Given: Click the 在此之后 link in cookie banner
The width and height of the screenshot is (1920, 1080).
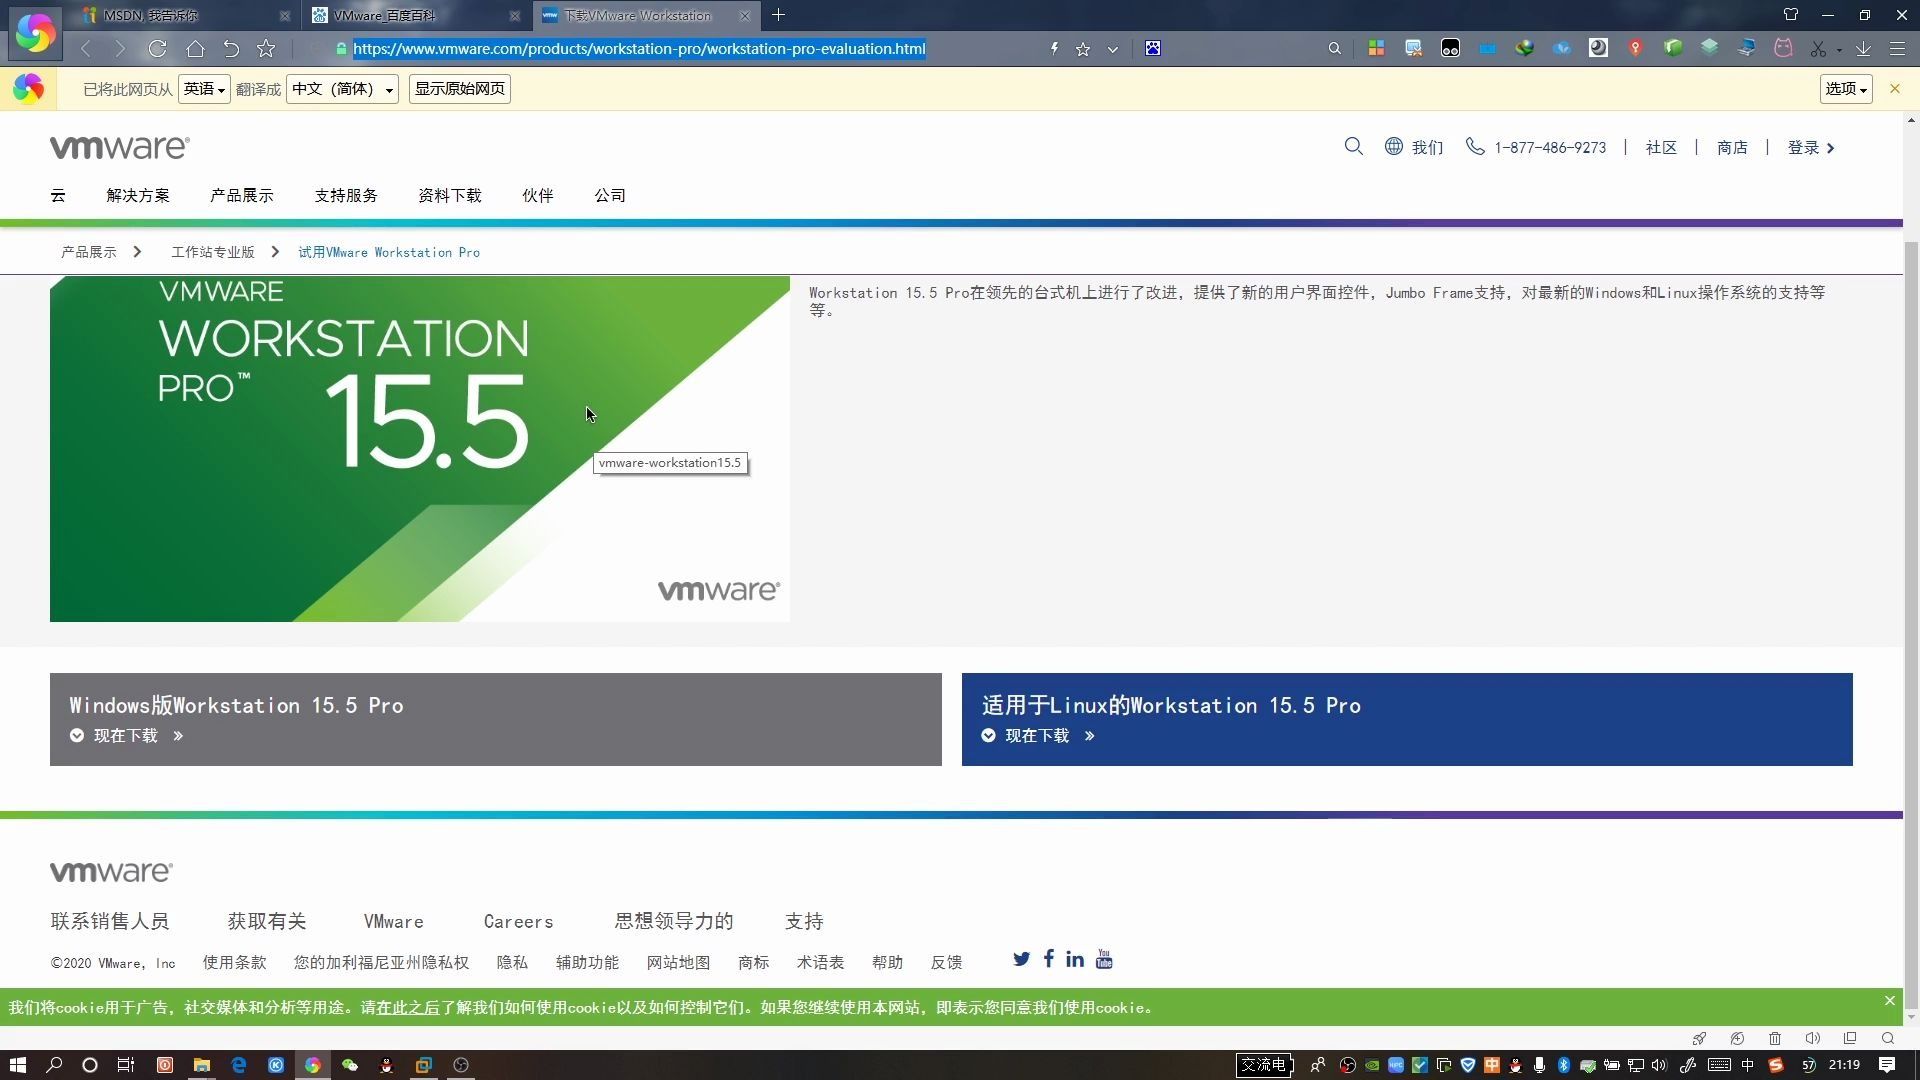Looking at the screenshot, I should coord(408,1008).
